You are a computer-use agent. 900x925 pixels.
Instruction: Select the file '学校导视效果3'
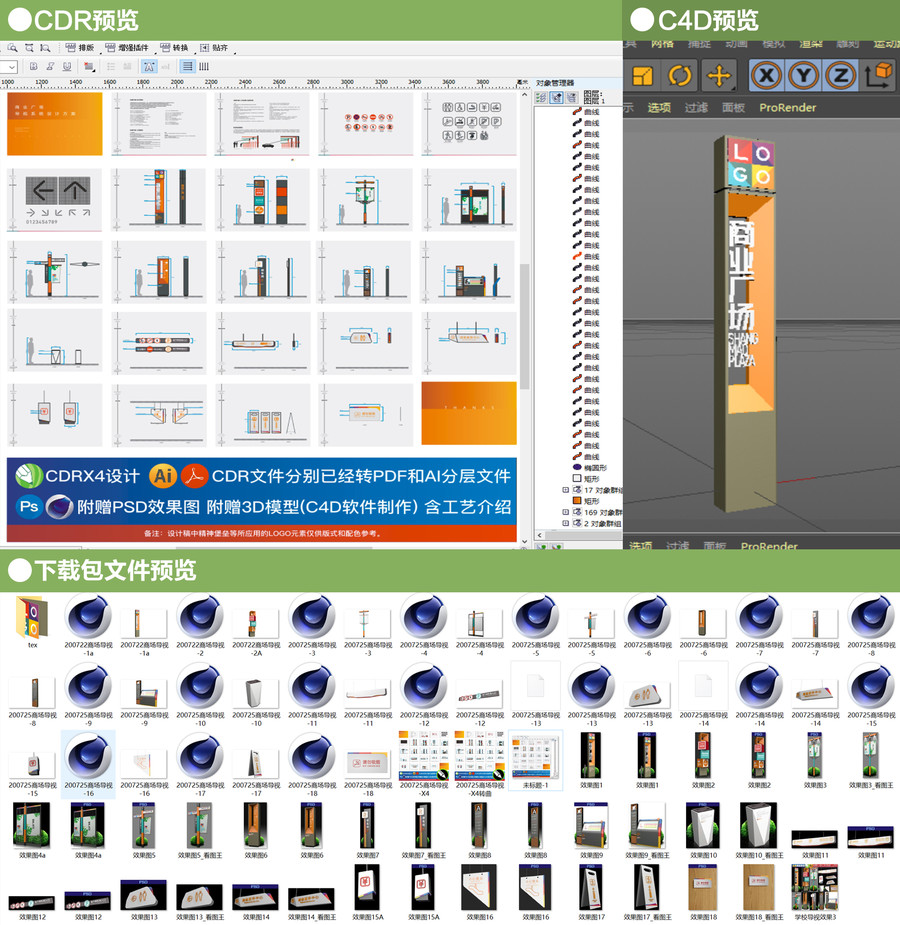(815, 893)
